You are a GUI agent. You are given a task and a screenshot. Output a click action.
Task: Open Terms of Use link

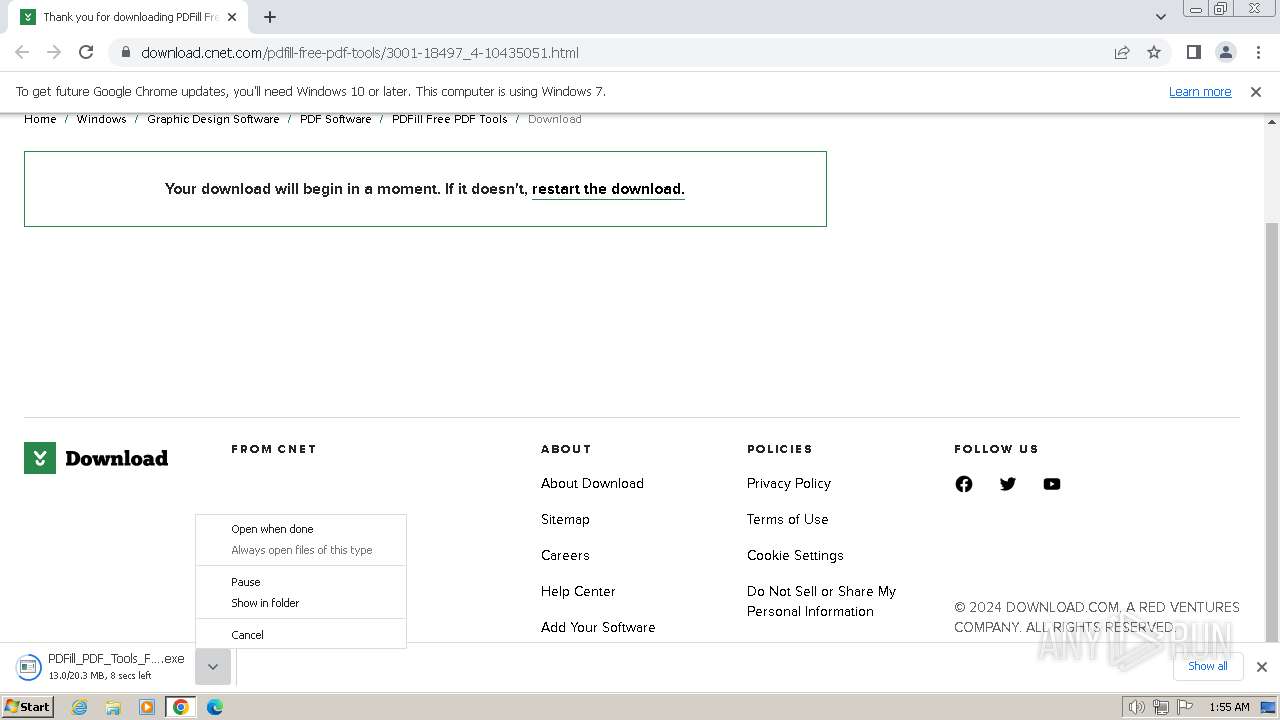tap(788, 519)
